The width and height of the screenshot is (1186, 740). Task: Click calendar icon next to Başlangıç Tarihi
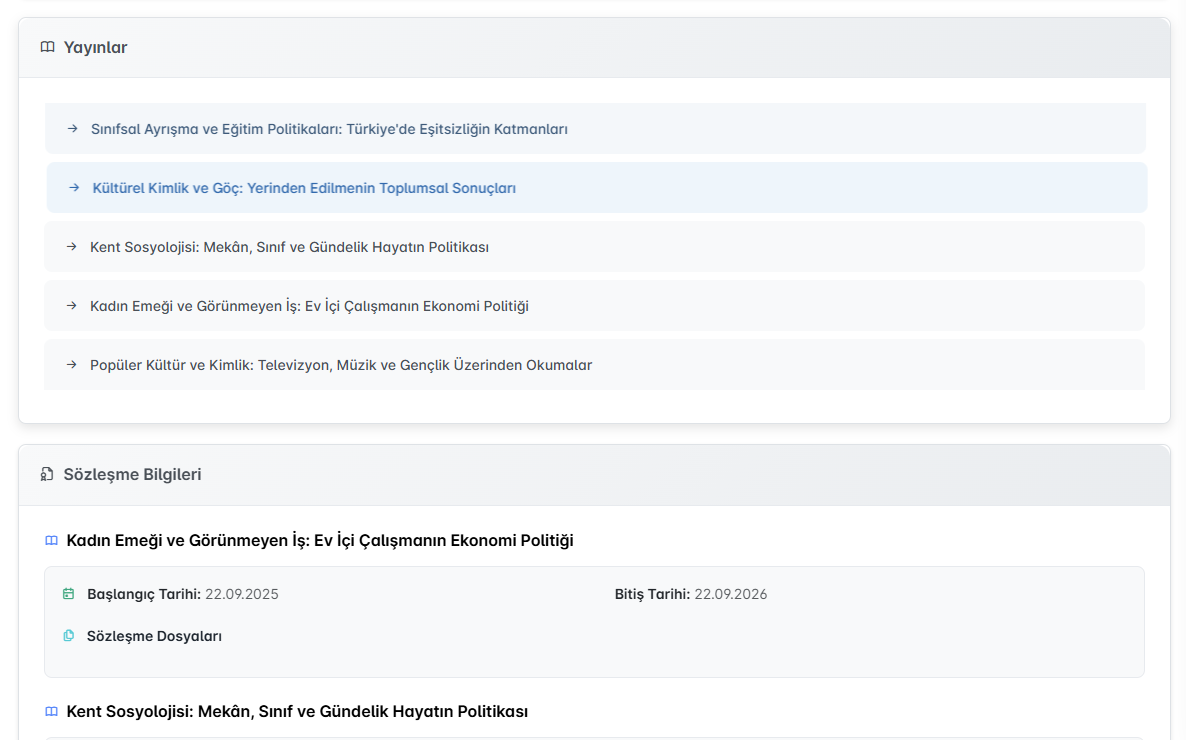69,594
